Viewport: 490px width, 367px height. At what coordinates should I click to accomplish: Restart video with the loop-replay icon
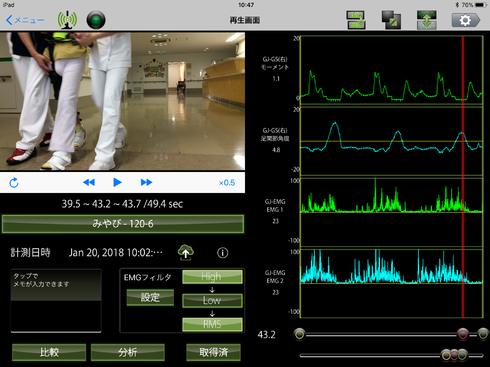(x=14, y=183)
